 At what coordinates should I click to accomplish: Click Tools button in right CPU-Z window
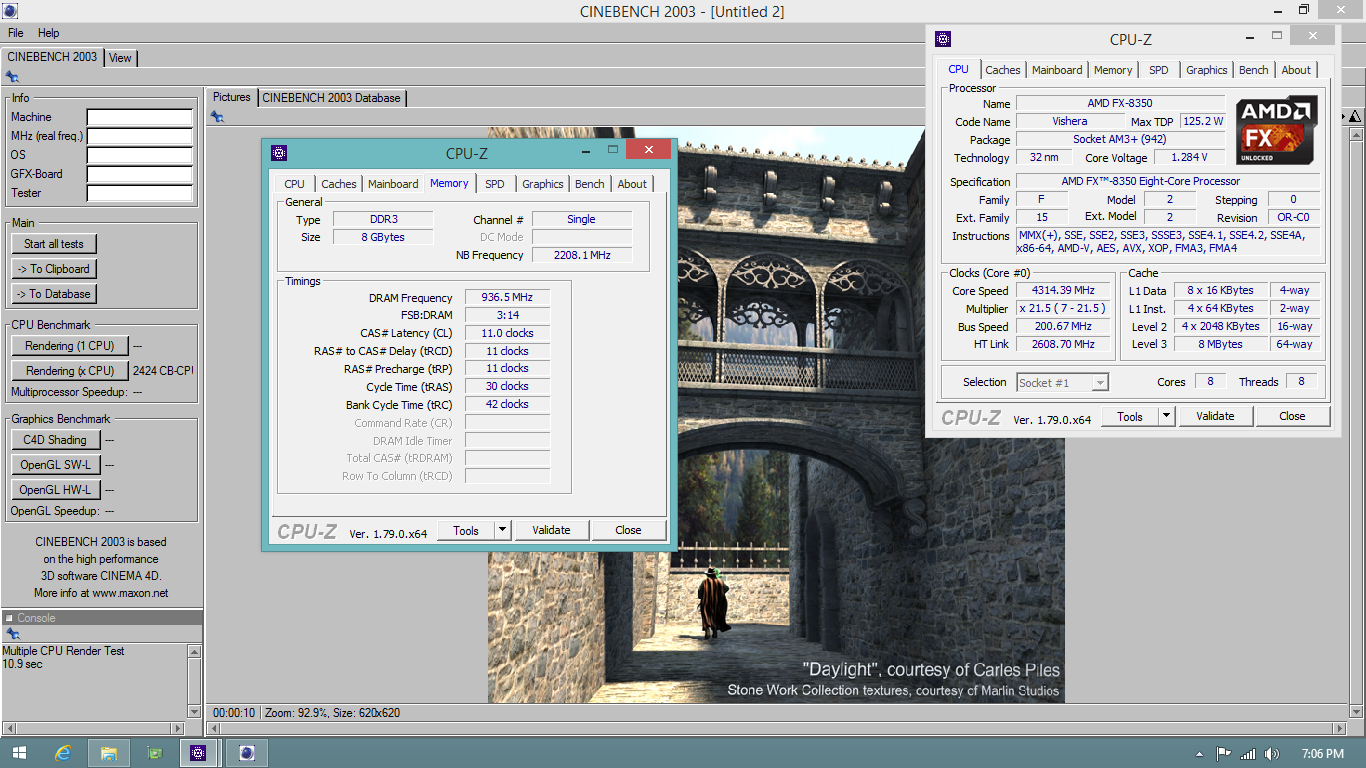coord(1130,416)
